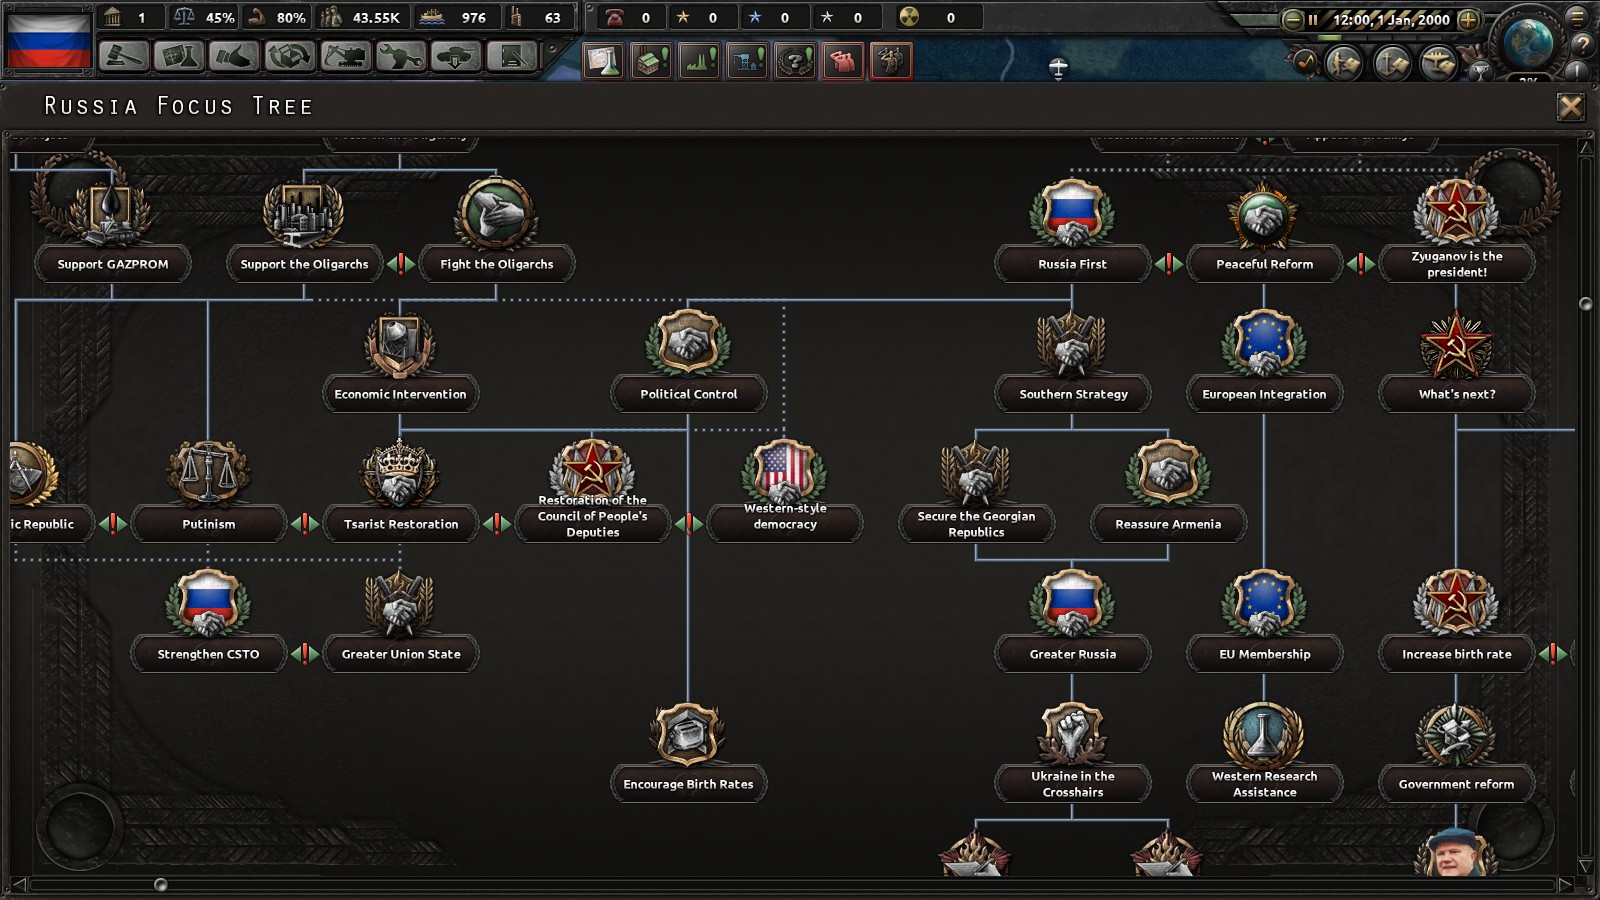Open the Diplomacy handshake icon
Screen dimensions: 1600x900
tap(234, 57)
